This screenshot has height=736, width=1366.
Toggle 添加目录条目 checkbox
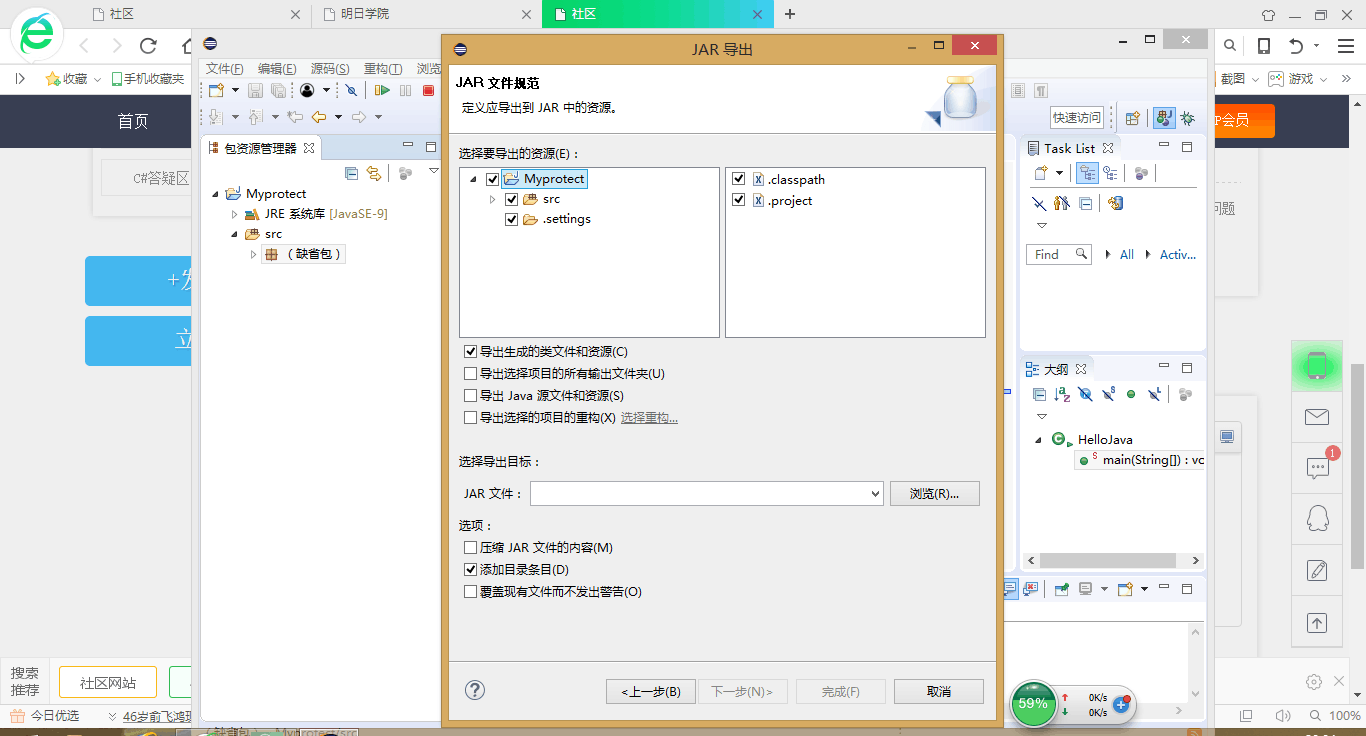[x=471, y=570]
